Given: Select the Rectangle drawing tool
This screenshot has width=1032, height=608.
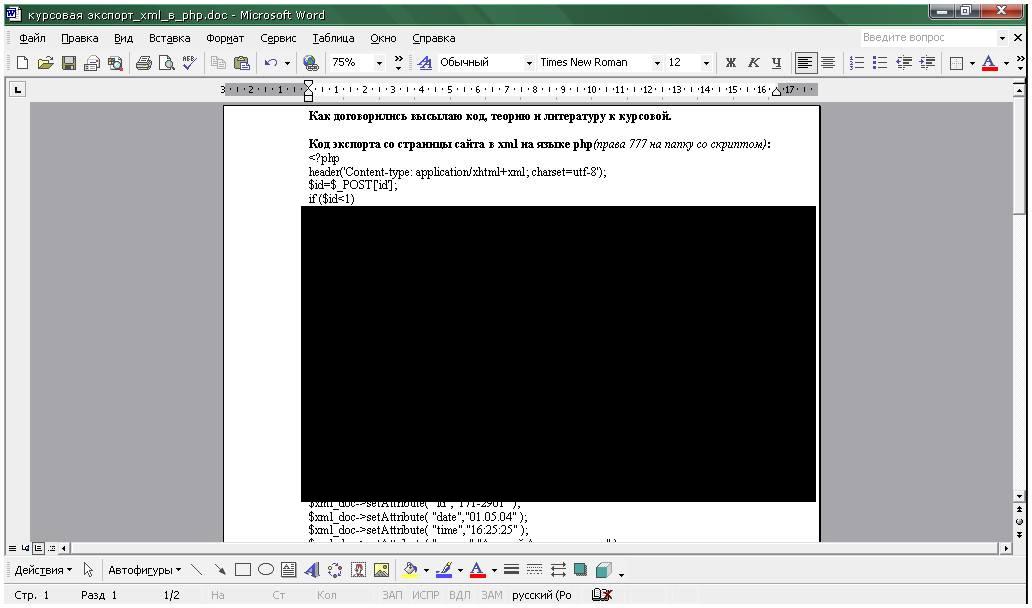Looking at the screenshot, I should point(242,571).
